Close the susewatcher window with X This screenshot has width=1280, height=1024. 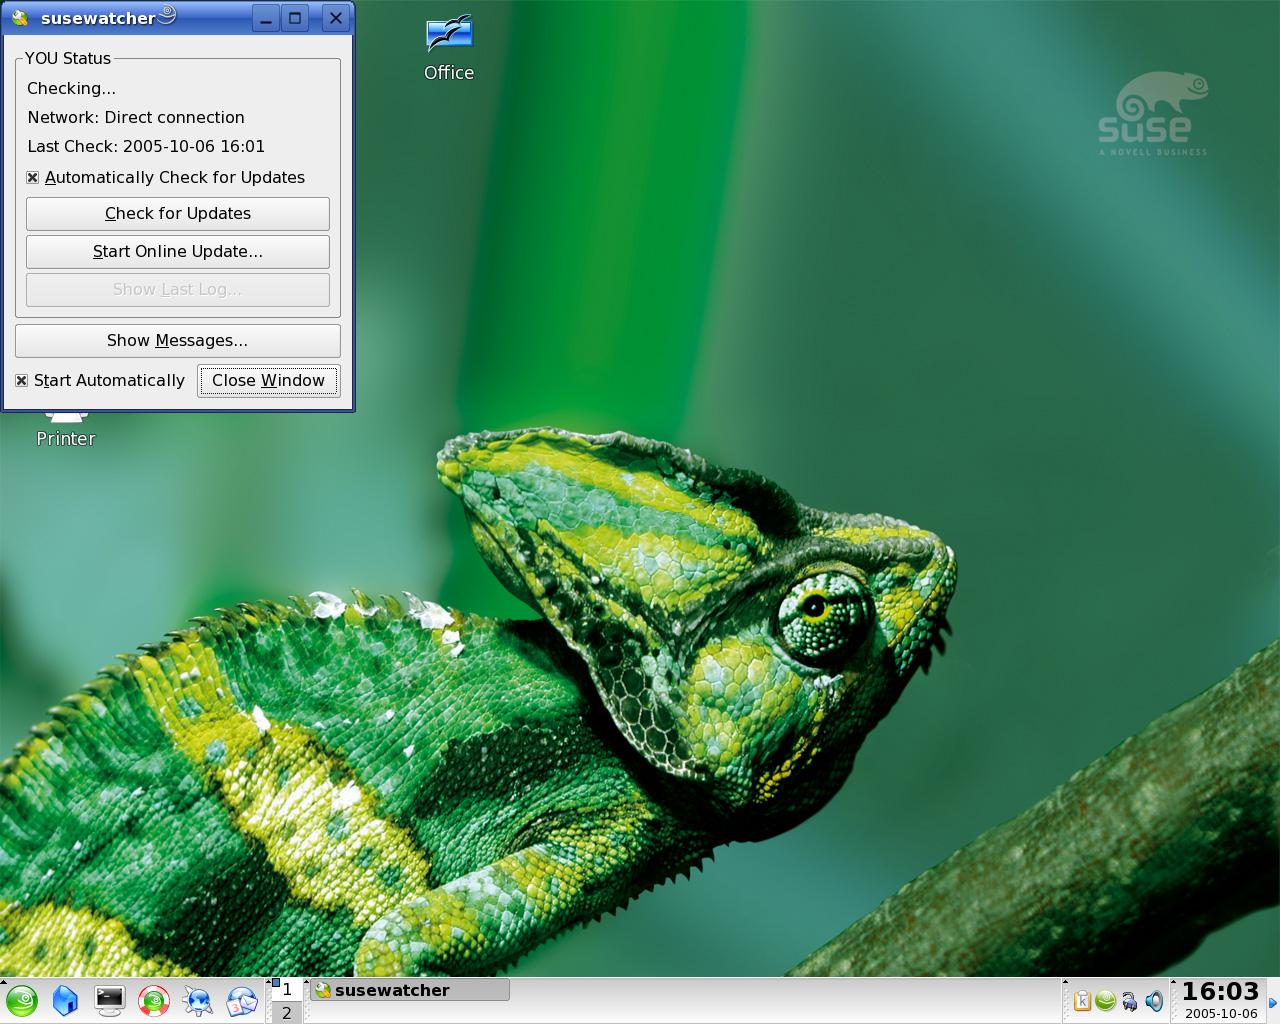tap(336, 18)
